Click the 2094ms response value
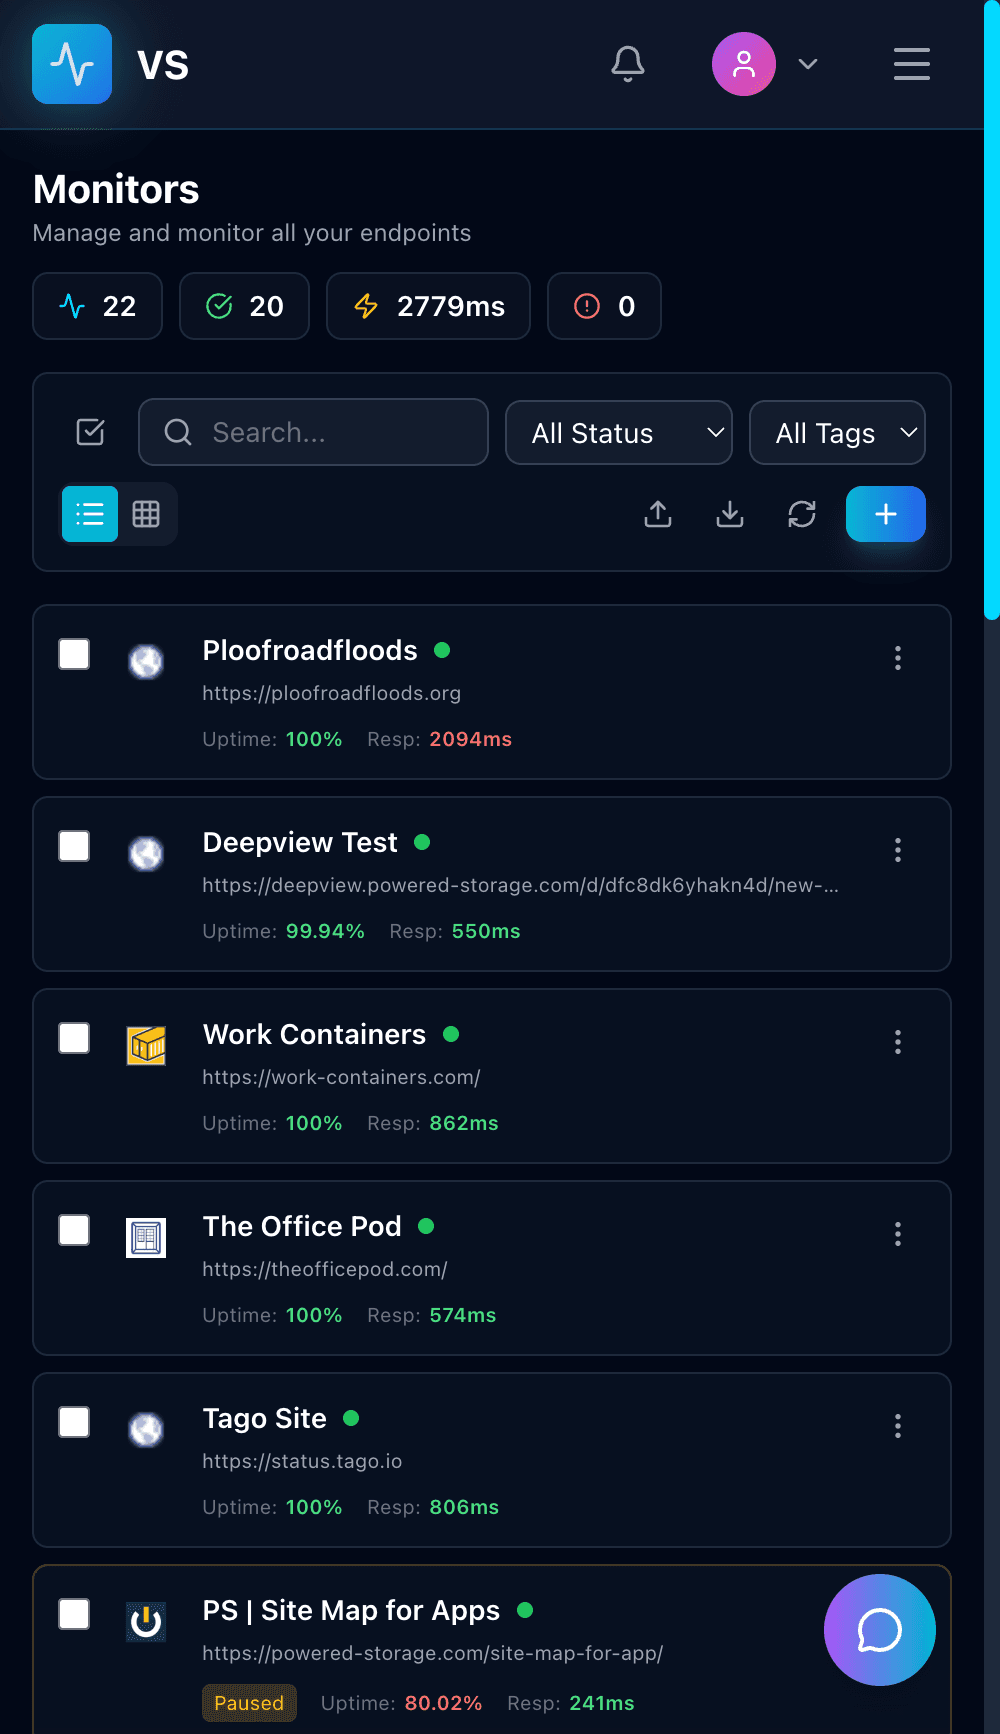Viewport: 1000px width, 1734px height. pyautogui.click(x=471, y=739)
